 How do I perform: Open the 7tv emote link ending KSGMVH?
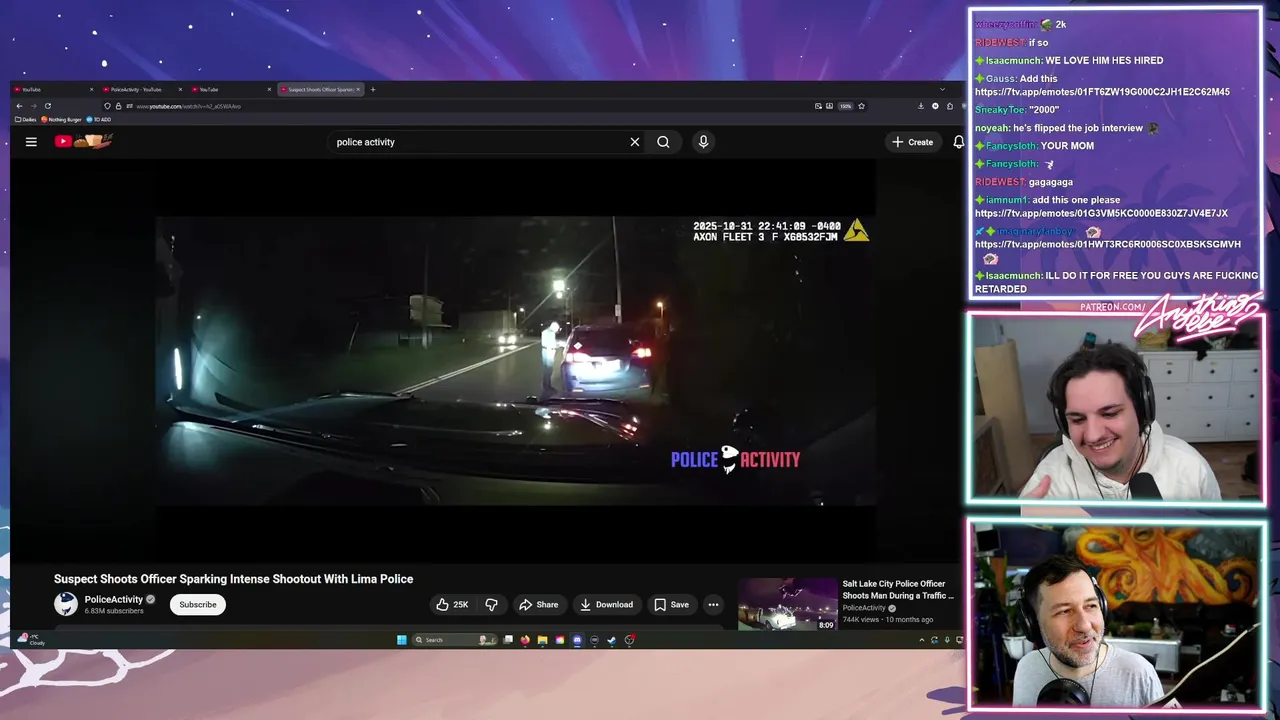tap(1108, 244)
